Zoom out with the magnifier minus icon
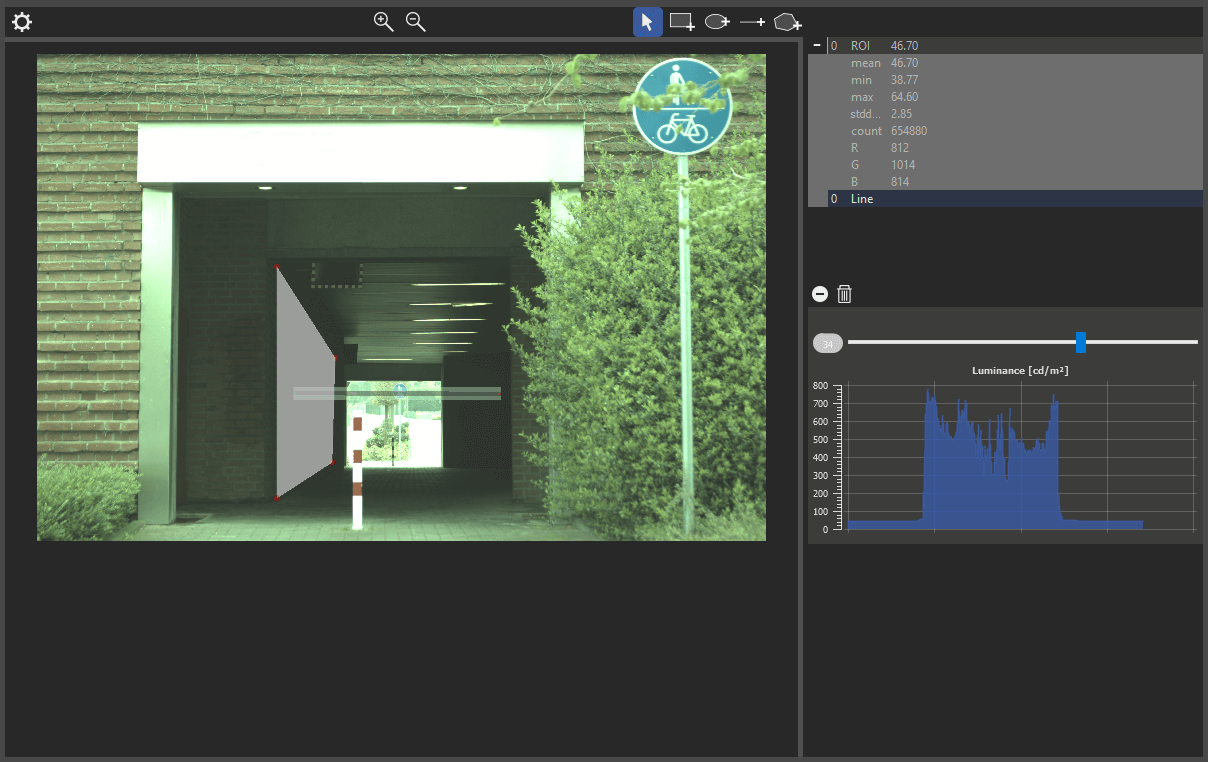1208x762 pixels. pyautogui.click(x=416, y=22)
